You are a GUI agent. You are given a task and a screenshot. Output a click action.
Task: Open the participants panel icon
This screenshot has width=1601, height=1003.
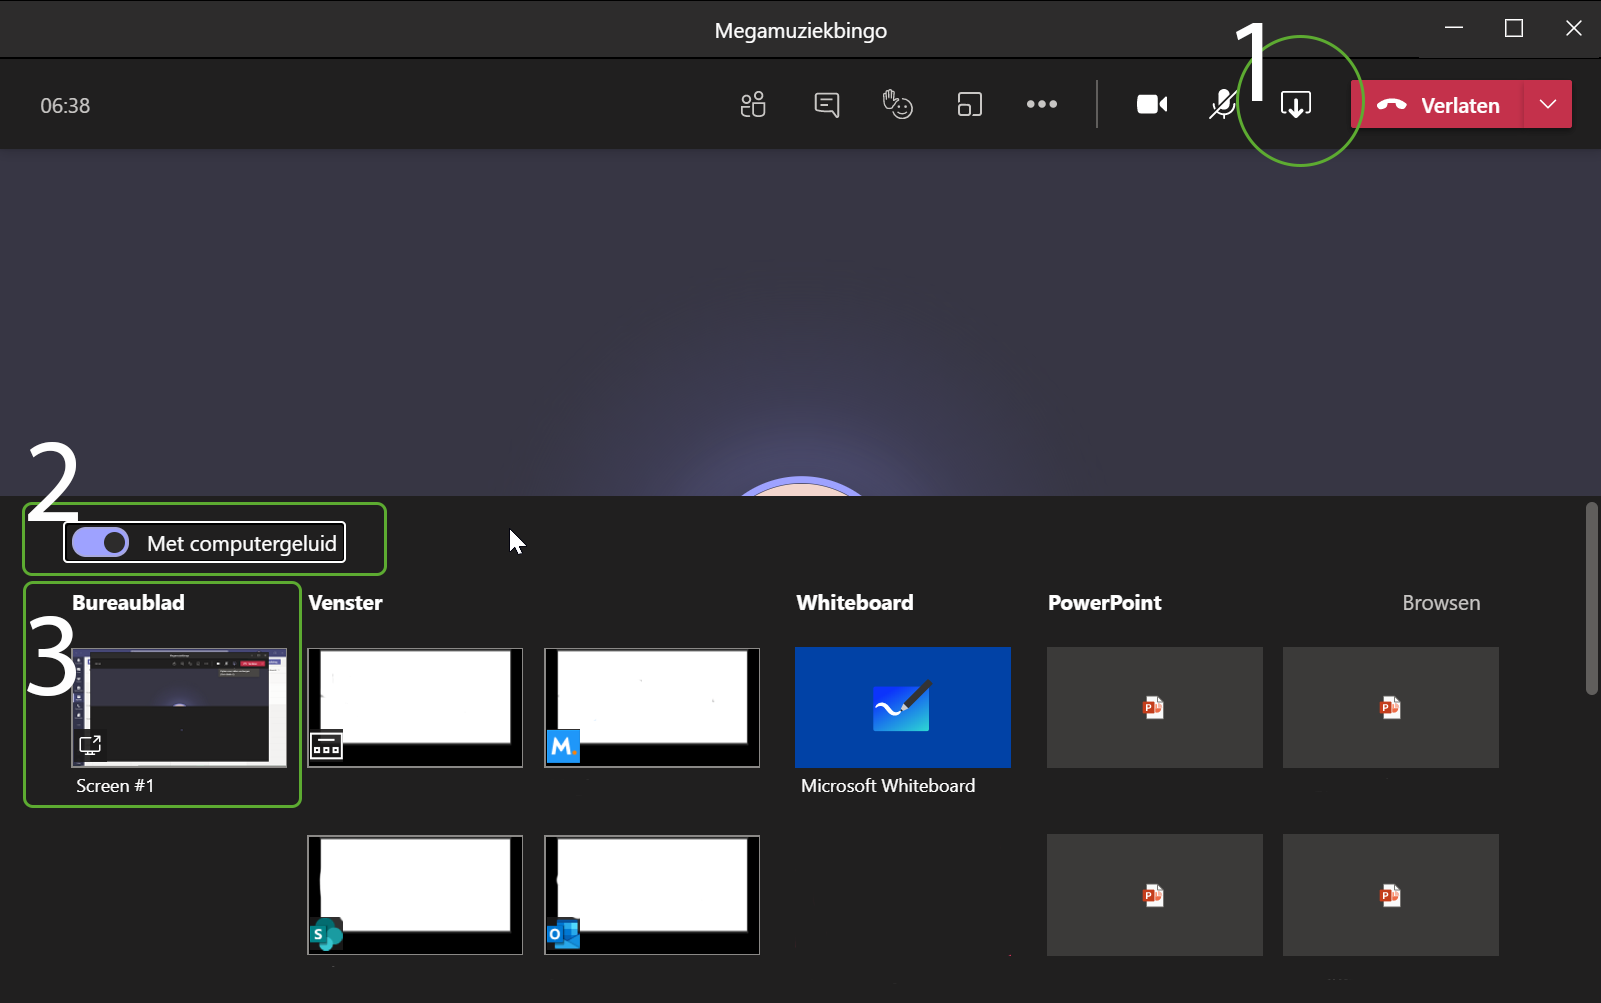(753, 104)
